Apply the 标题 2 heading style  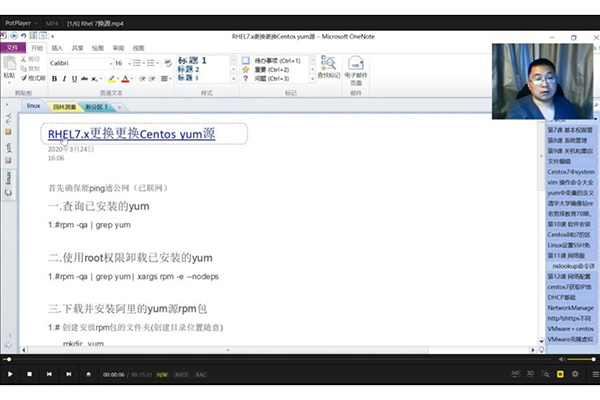[188, 69]
